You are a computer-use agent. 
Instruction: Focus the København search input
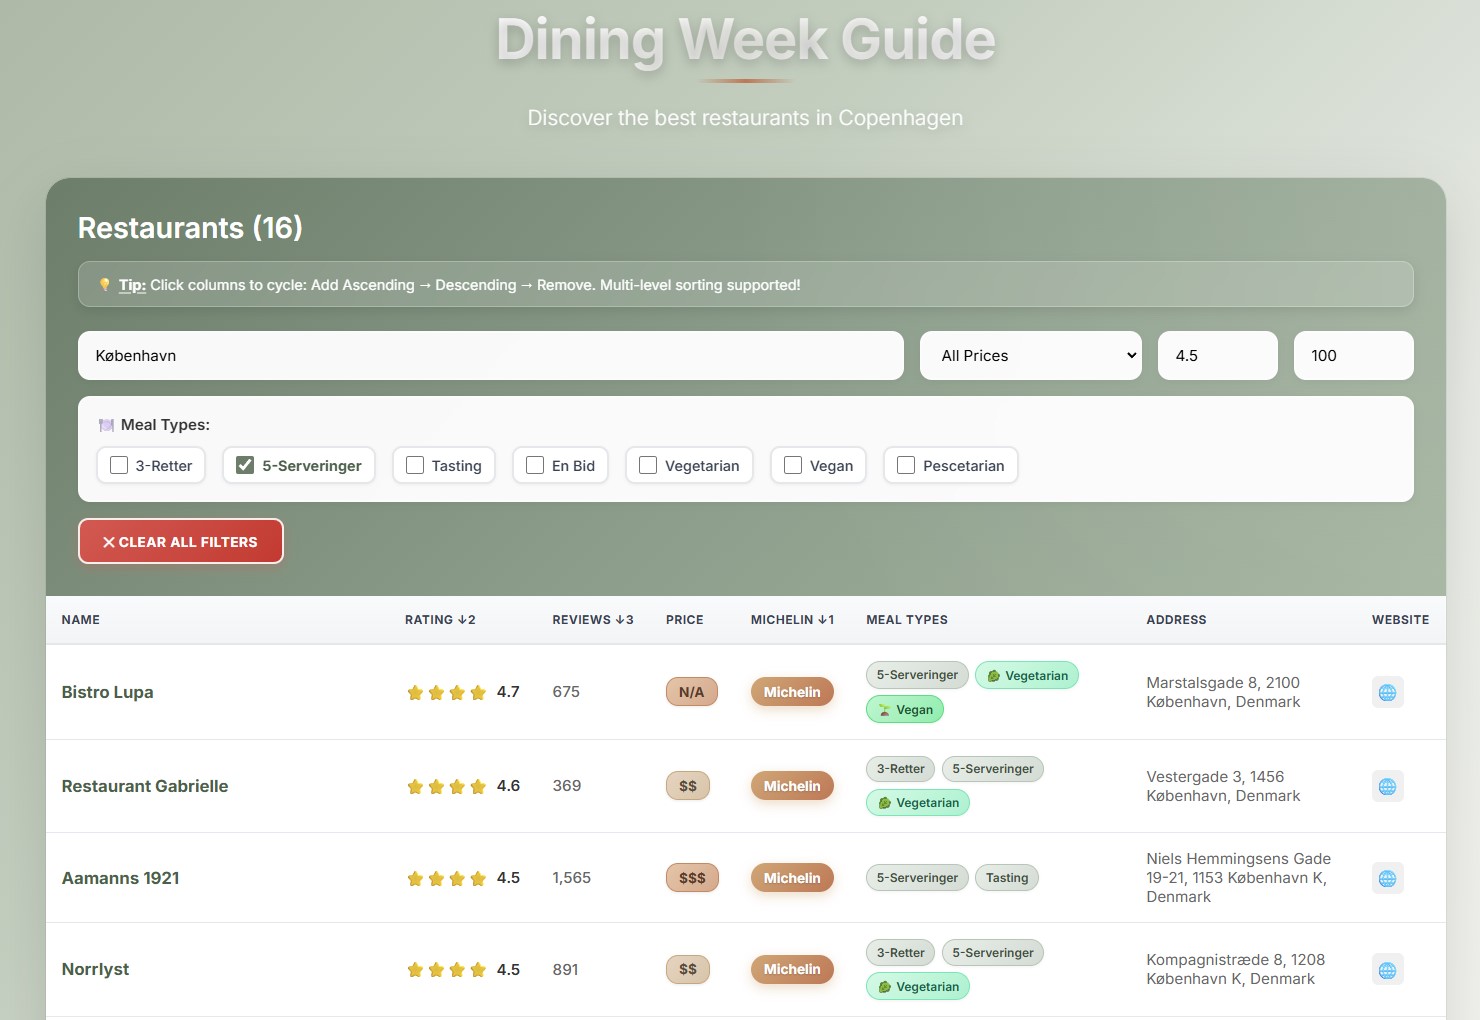click(x=490, y=356)
